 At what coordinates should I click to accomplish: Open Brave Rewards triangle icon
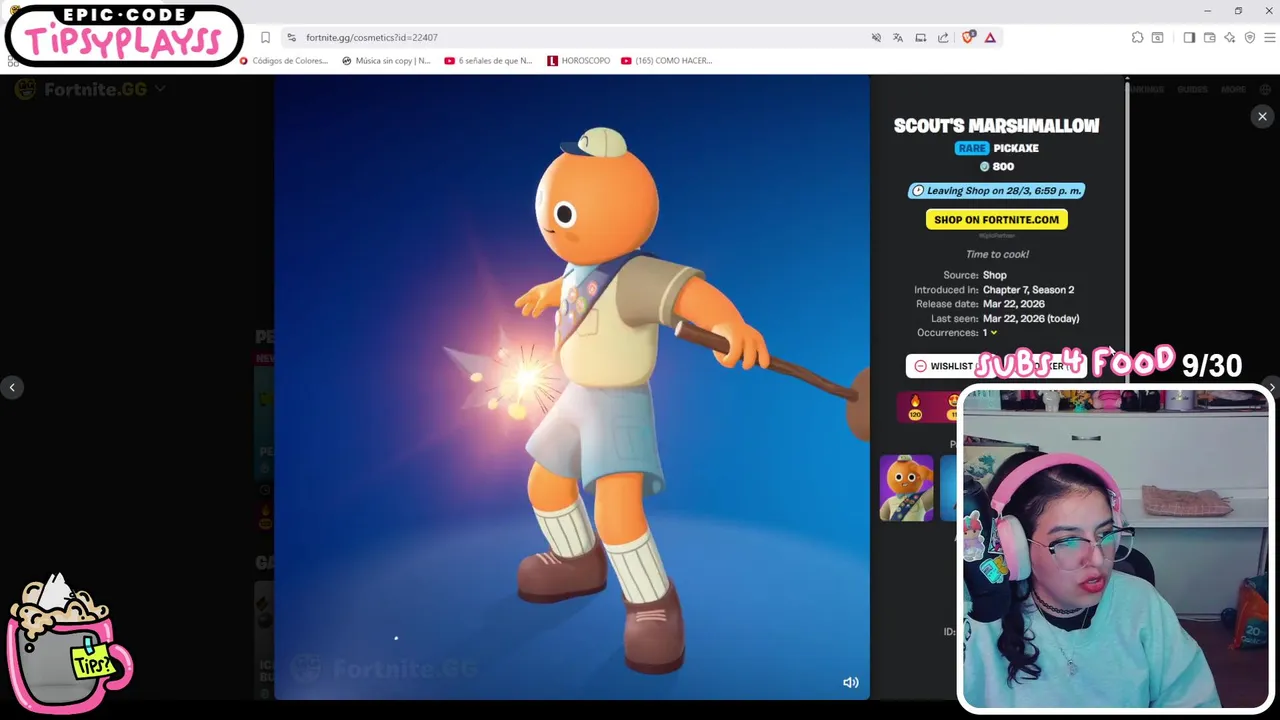click(x=990, y=37)
